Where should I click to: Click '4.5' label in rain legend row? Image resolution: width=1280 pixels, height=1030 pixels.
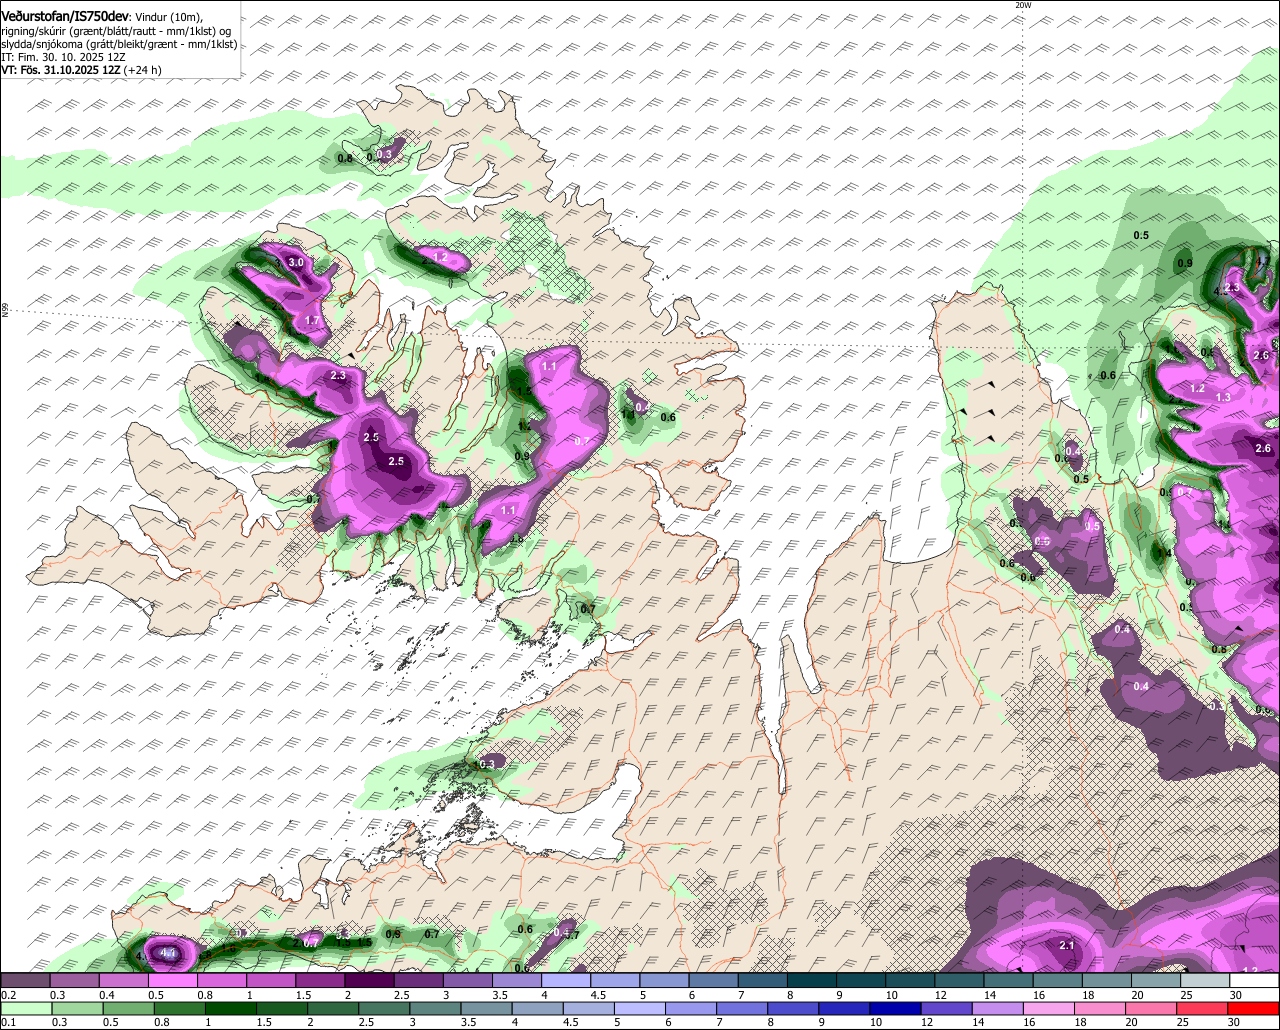coord(571,1022)
